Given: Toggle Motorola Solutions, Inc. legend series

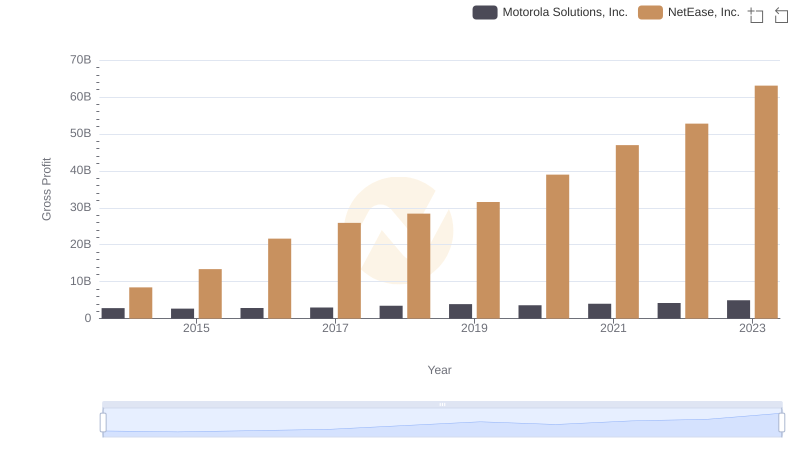Looking at the screenshot, I should coord(550,12).
